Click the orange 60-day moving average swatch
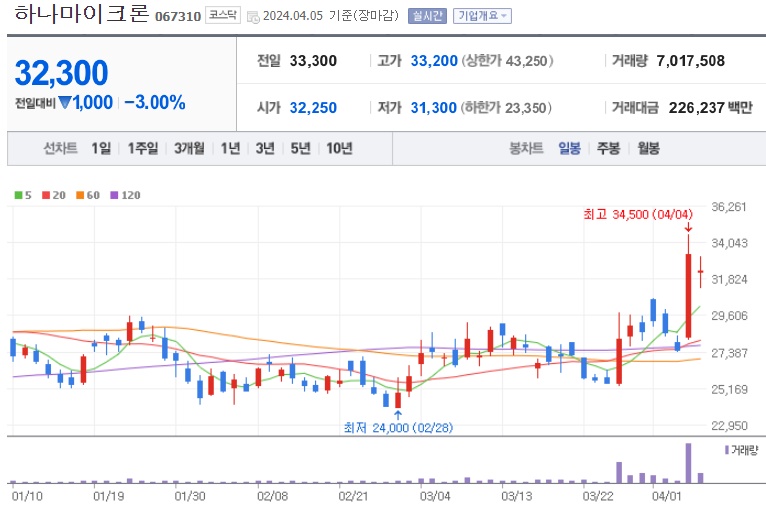Viewport: 766px width, 509px height. pyautogui.click(x=80, y=195)
